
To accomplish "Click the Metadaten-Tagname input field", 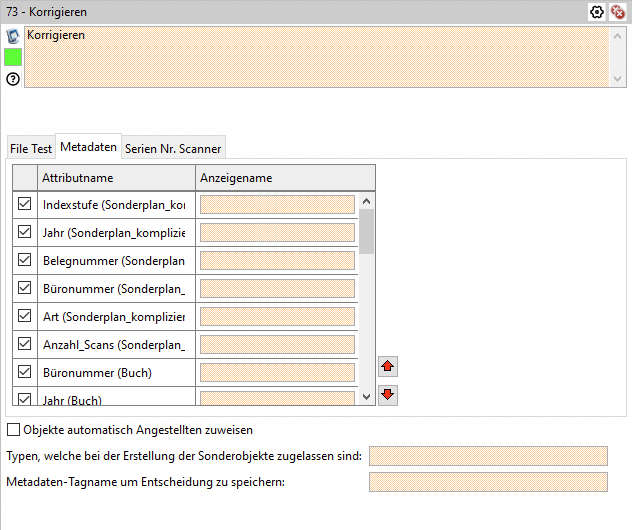I will pyautogui.click(x=488, y=482).
